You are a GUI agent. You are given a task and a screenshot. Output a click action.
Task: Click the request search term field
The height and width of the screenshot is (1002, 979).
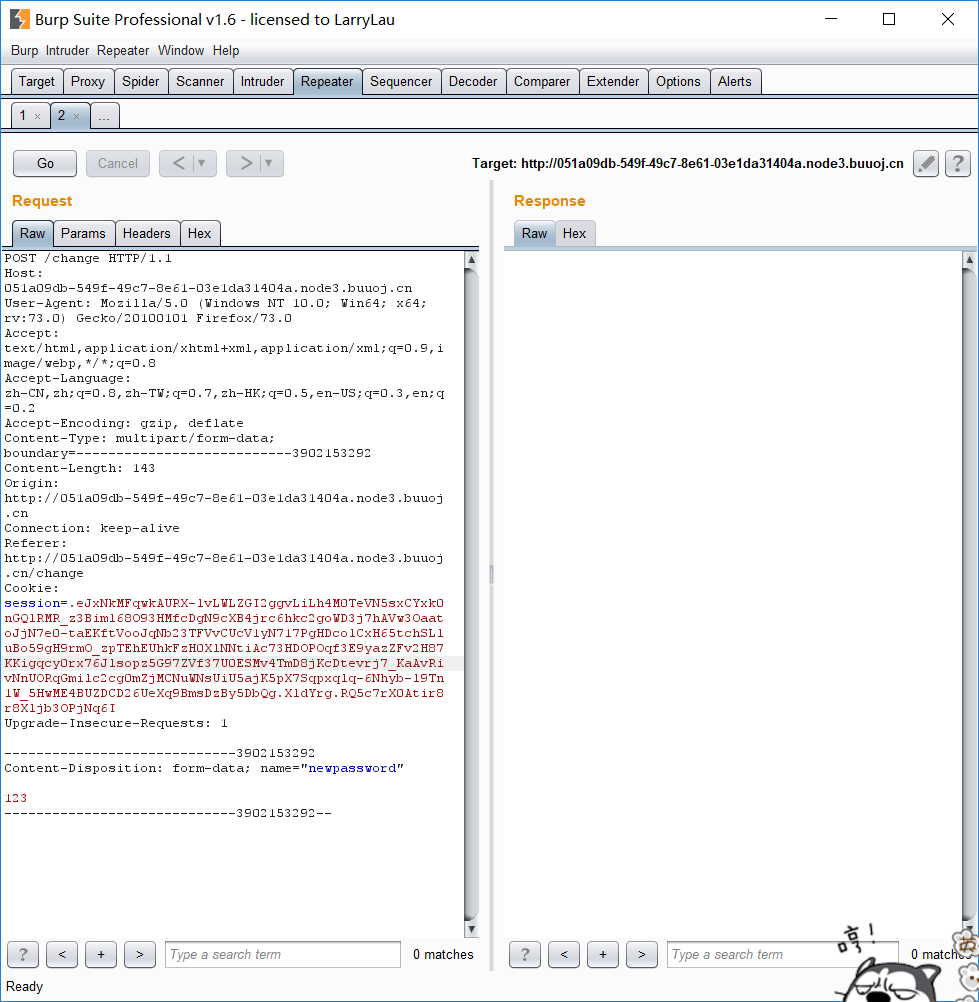pyautogui.click(x=283, y=954)
